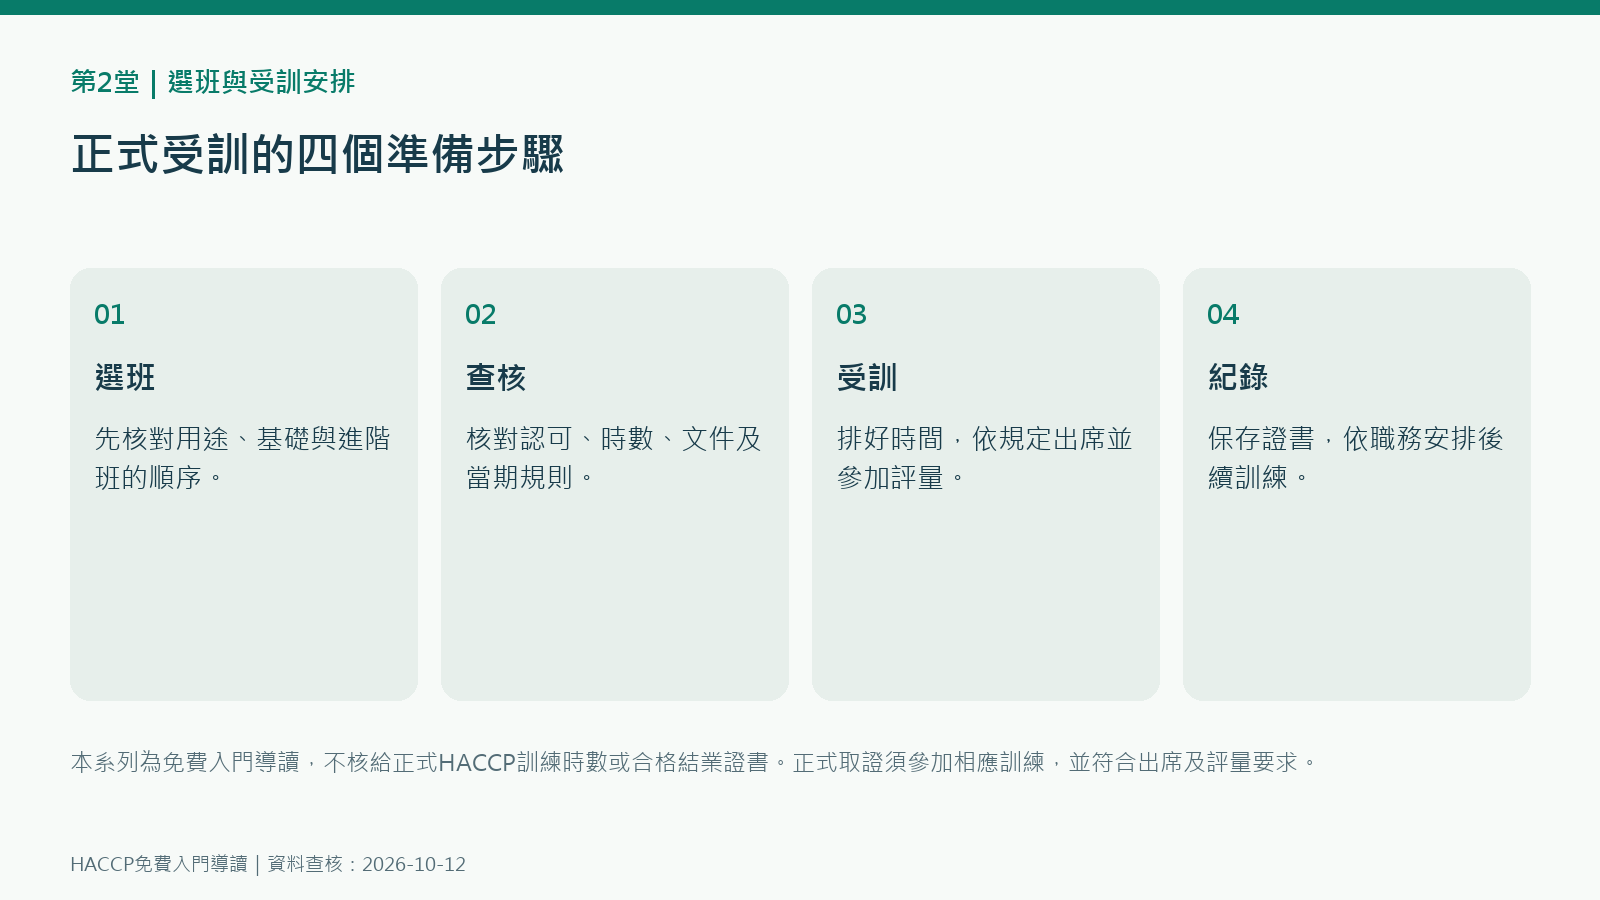The height and width of the screenshot is (900, 1600).
Task: Click step number 02
Action: click(x=480, y=315)
